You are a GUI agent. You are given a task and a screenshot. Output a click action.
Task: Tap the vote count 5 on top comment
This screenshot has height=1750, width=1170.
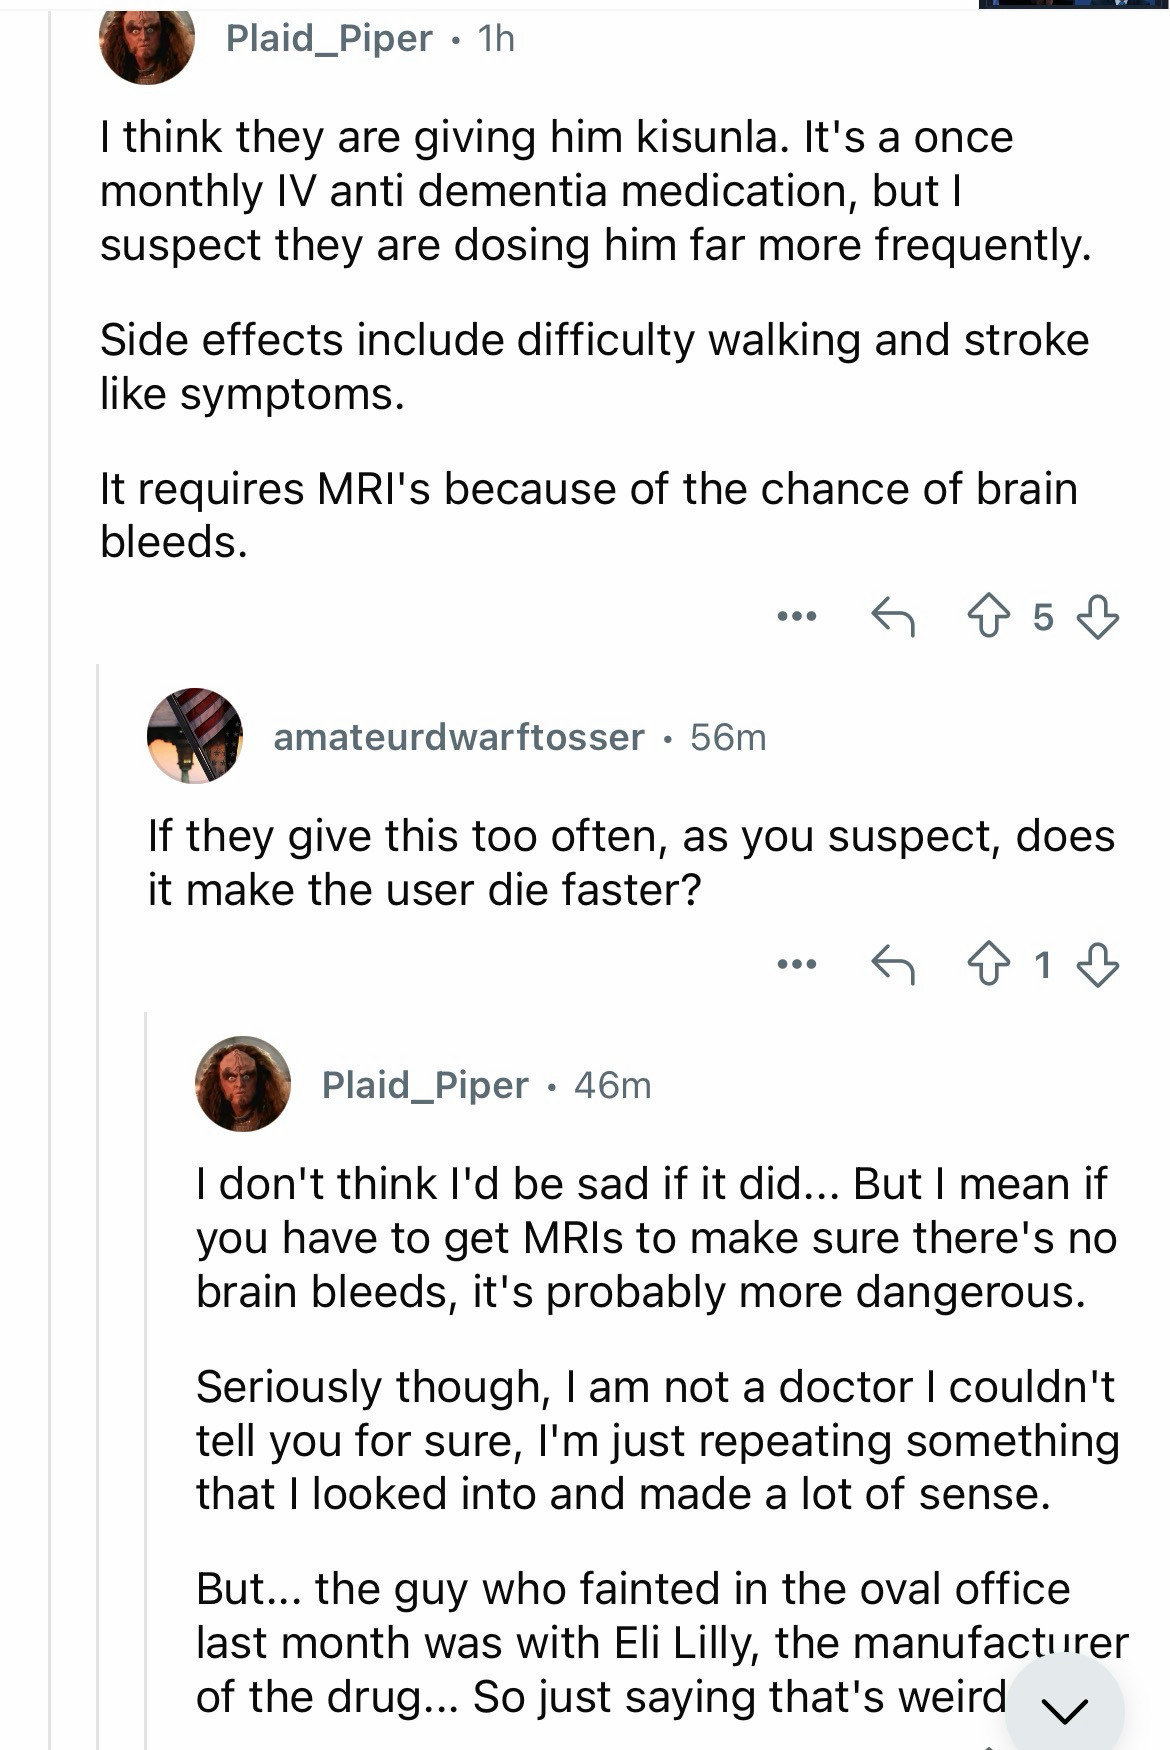click(x=1043, y=617)
